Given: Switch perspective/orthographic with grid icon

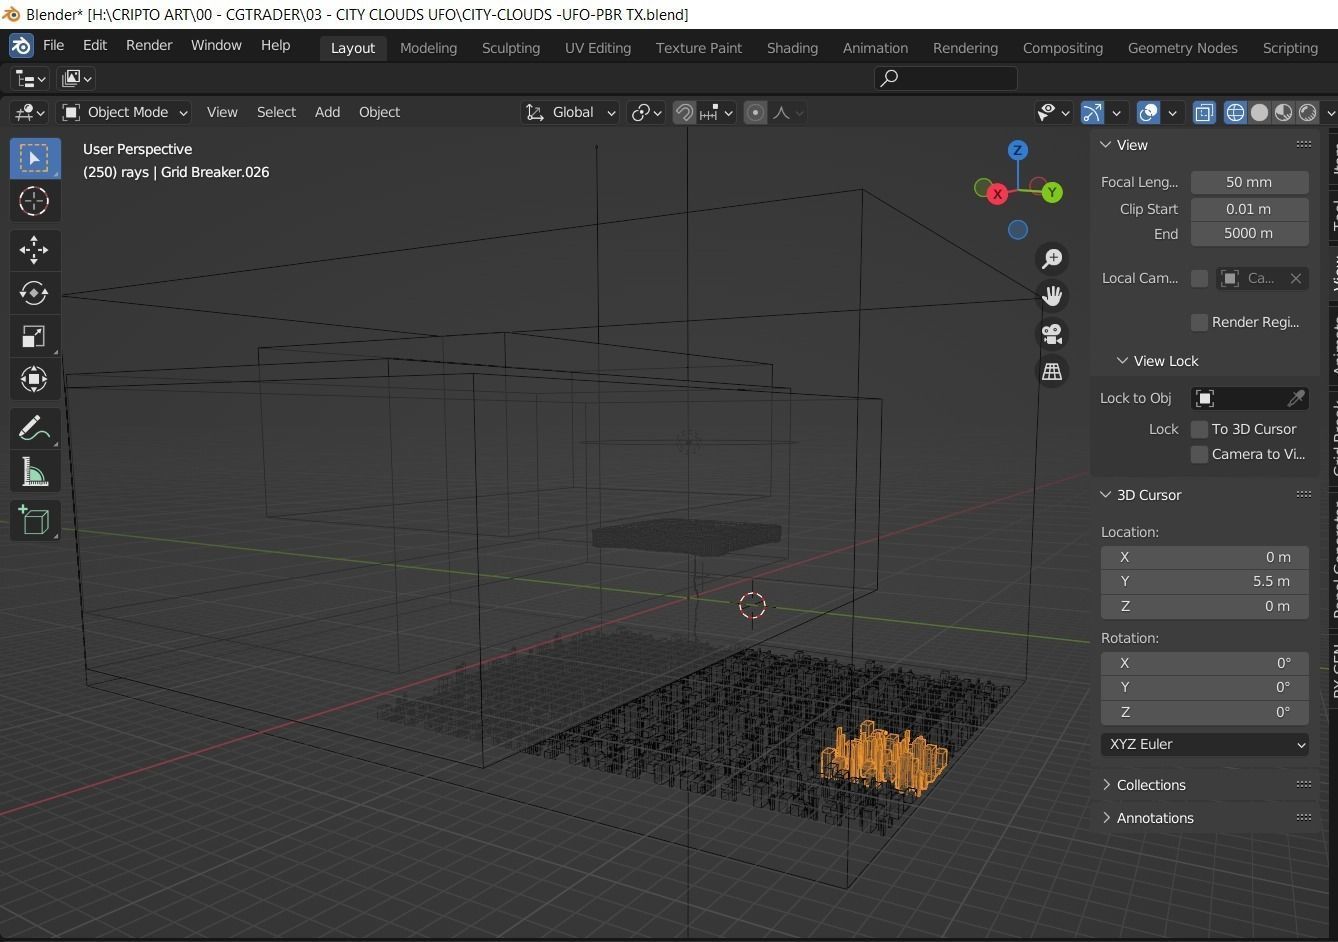Looking at the screenshot, I should tap(1052, 372).
